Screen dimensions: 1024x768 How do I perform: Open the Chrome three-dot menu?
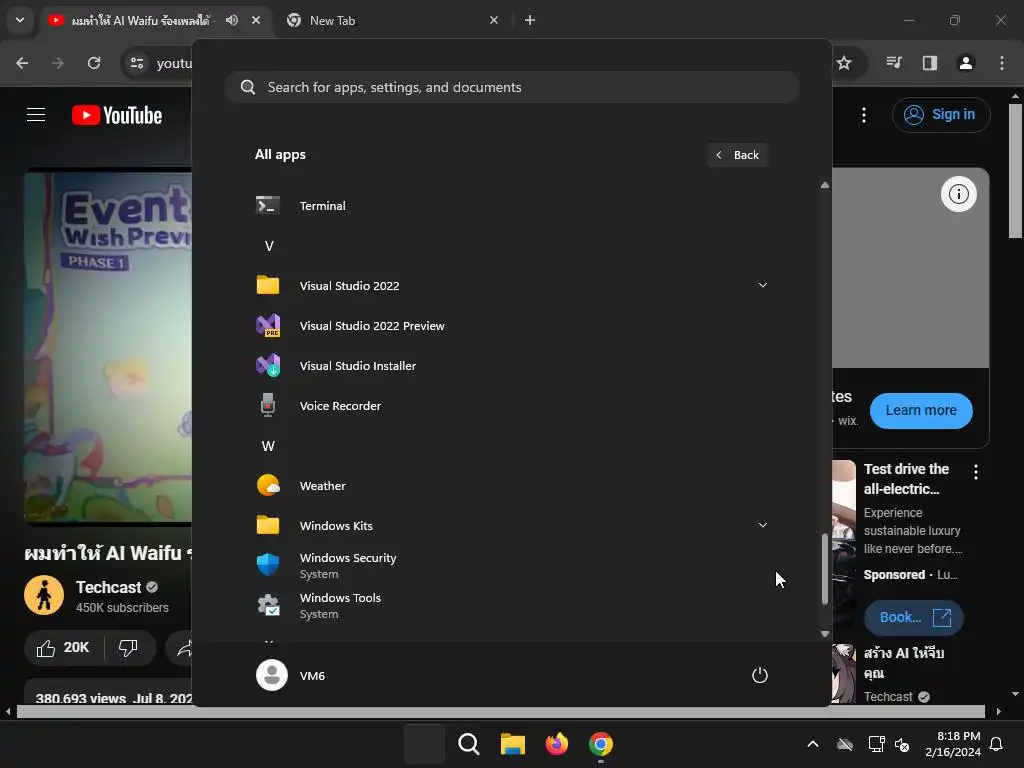coord(1002,63)
